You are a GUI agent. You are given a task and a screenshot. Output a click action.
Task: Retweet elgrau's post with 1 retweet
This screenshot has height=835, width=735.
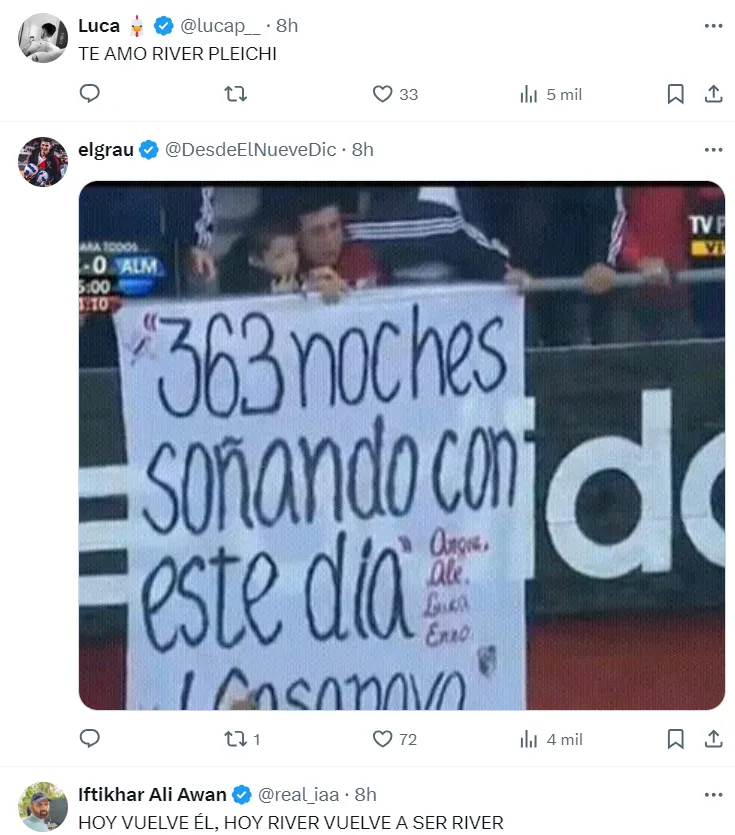point(242,739)
